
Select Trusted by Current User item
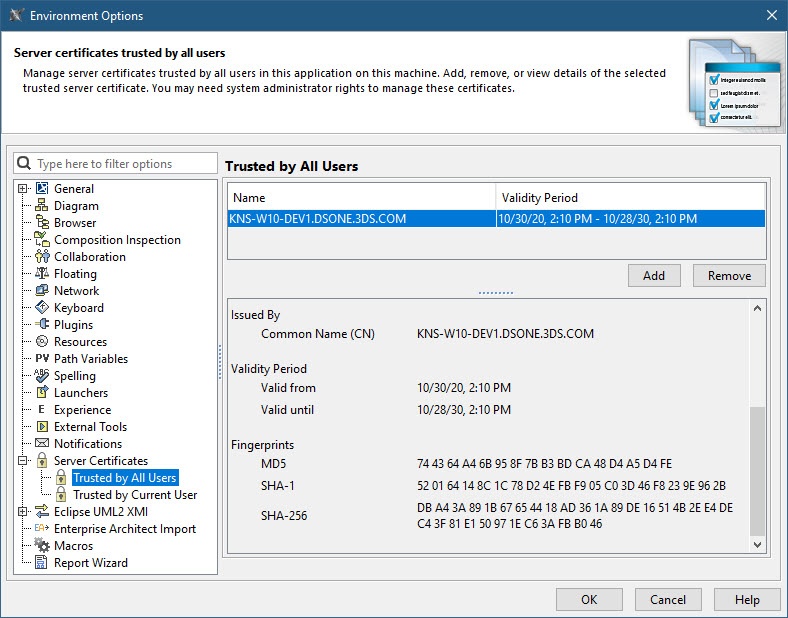click(135, 495)
